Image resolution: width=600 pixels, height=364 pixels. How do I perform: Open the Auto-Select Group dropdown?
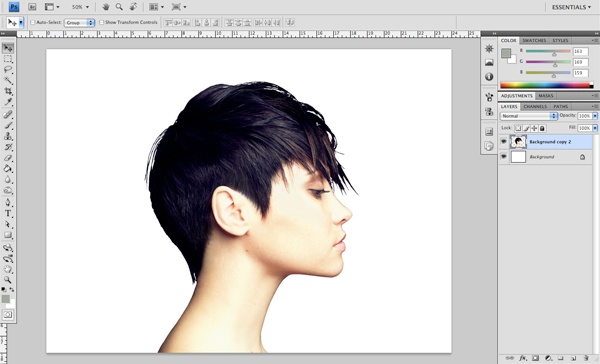[79, 23]
